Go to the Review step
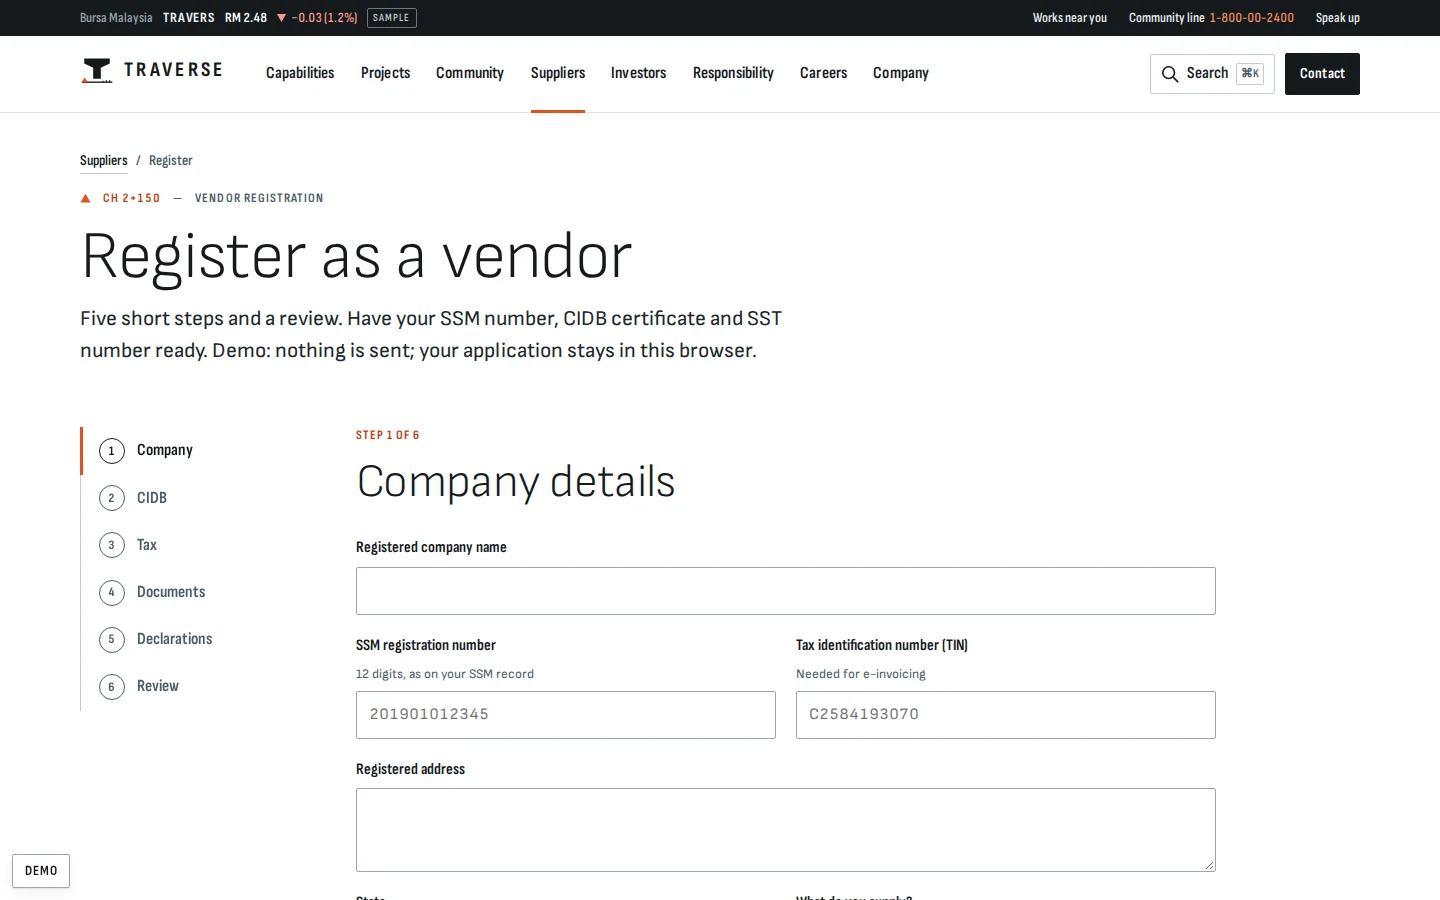1440x900 pixels. click(x=158, y=686)
